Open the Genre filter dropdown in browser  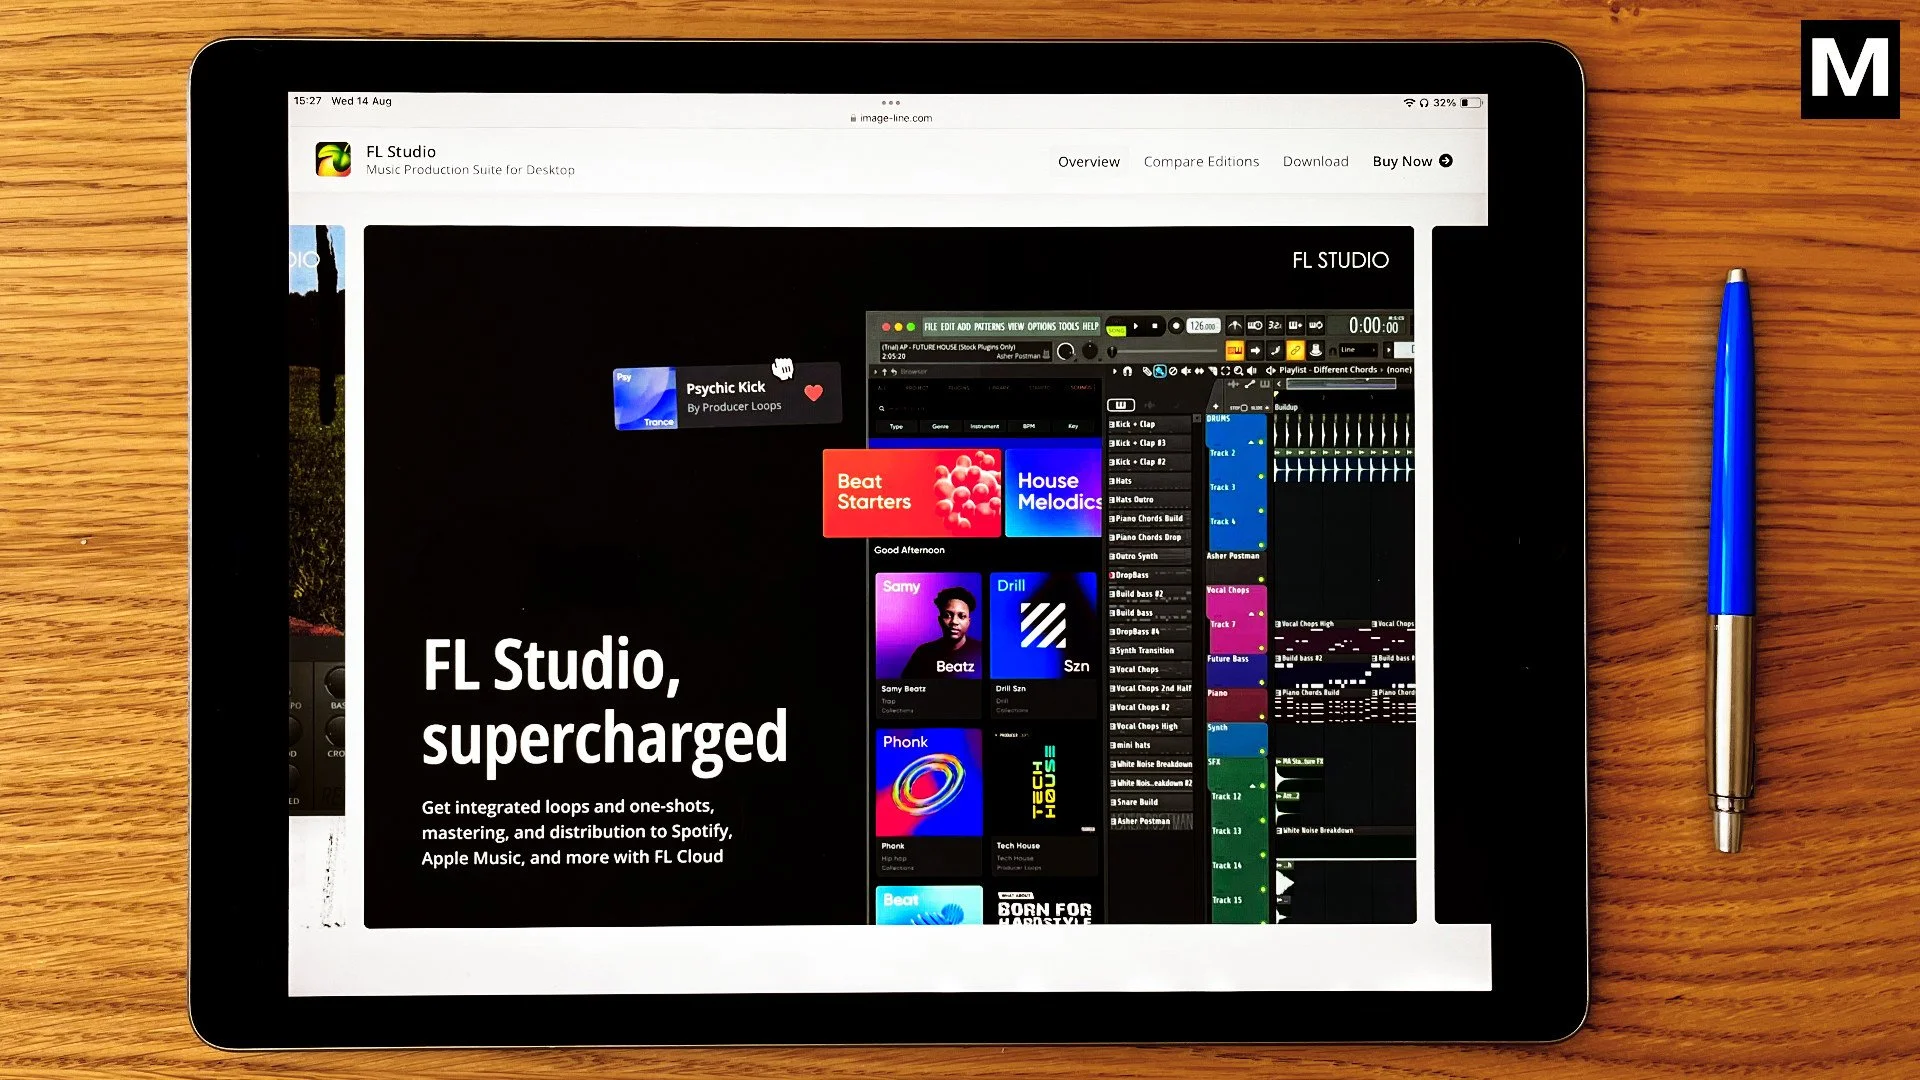pyautogui.click(x=940, y=427)
